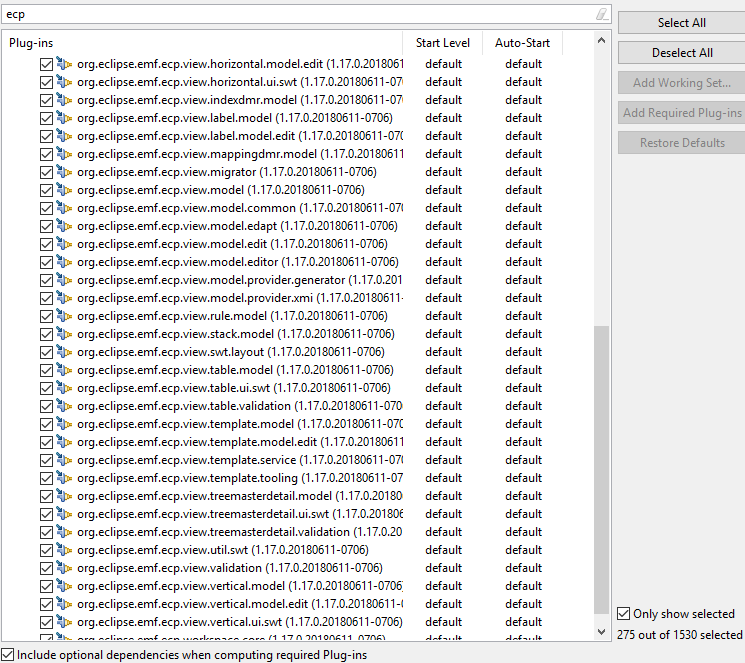Uncheck org.eclipse.emf.ecp.view.validation plug-in

coord(47,568)
